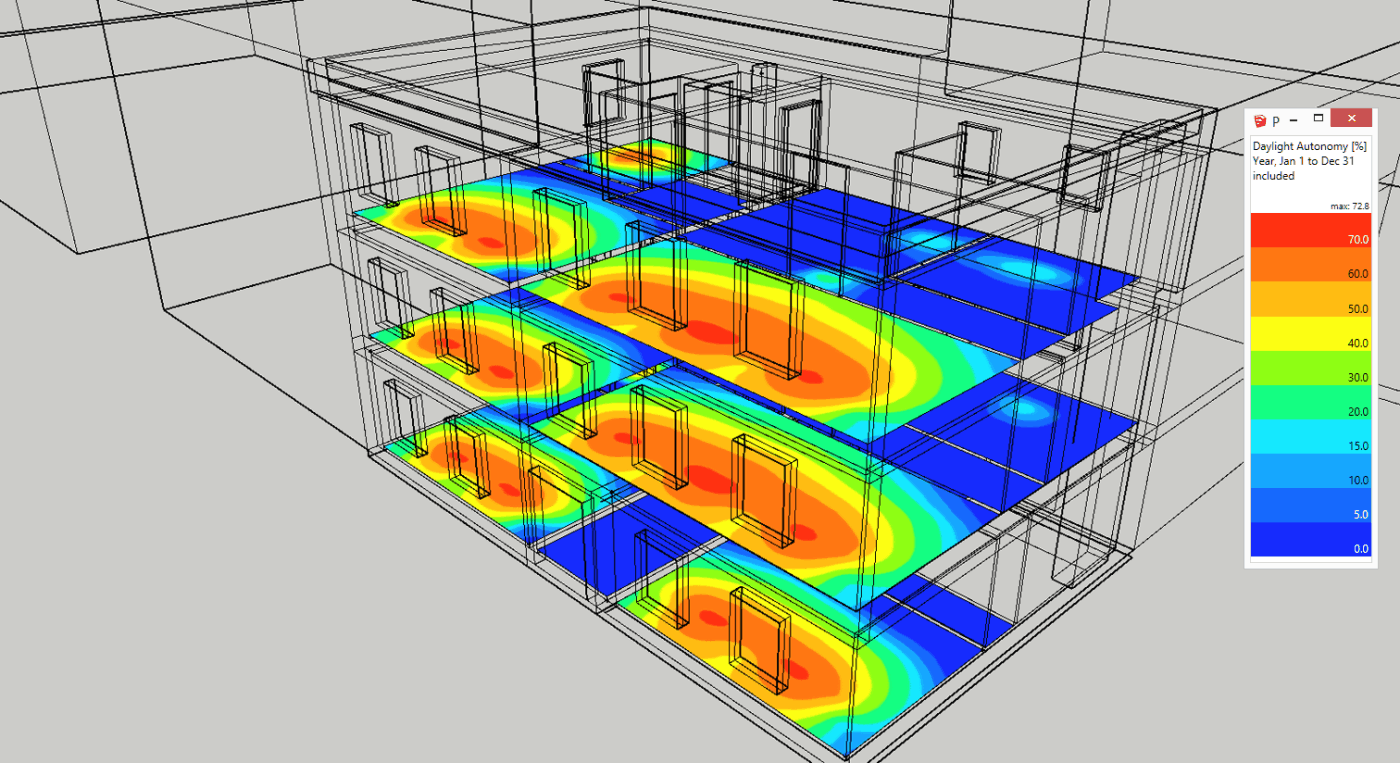Select the dark blue 0.0 legend swatch

tap(1310, 540)
